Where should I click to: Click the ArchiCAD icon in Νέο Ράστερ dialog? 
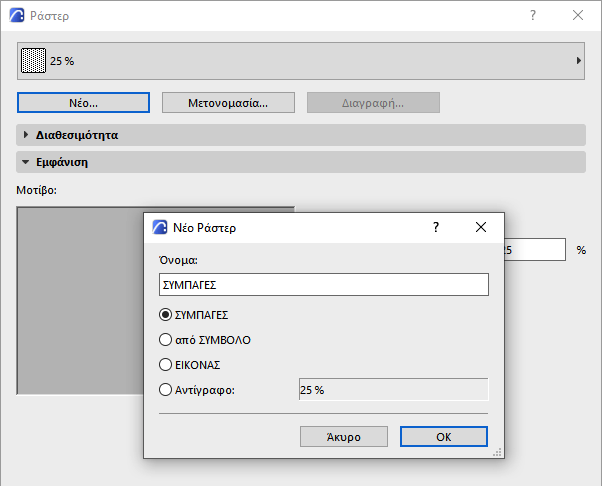coord(159,228)
